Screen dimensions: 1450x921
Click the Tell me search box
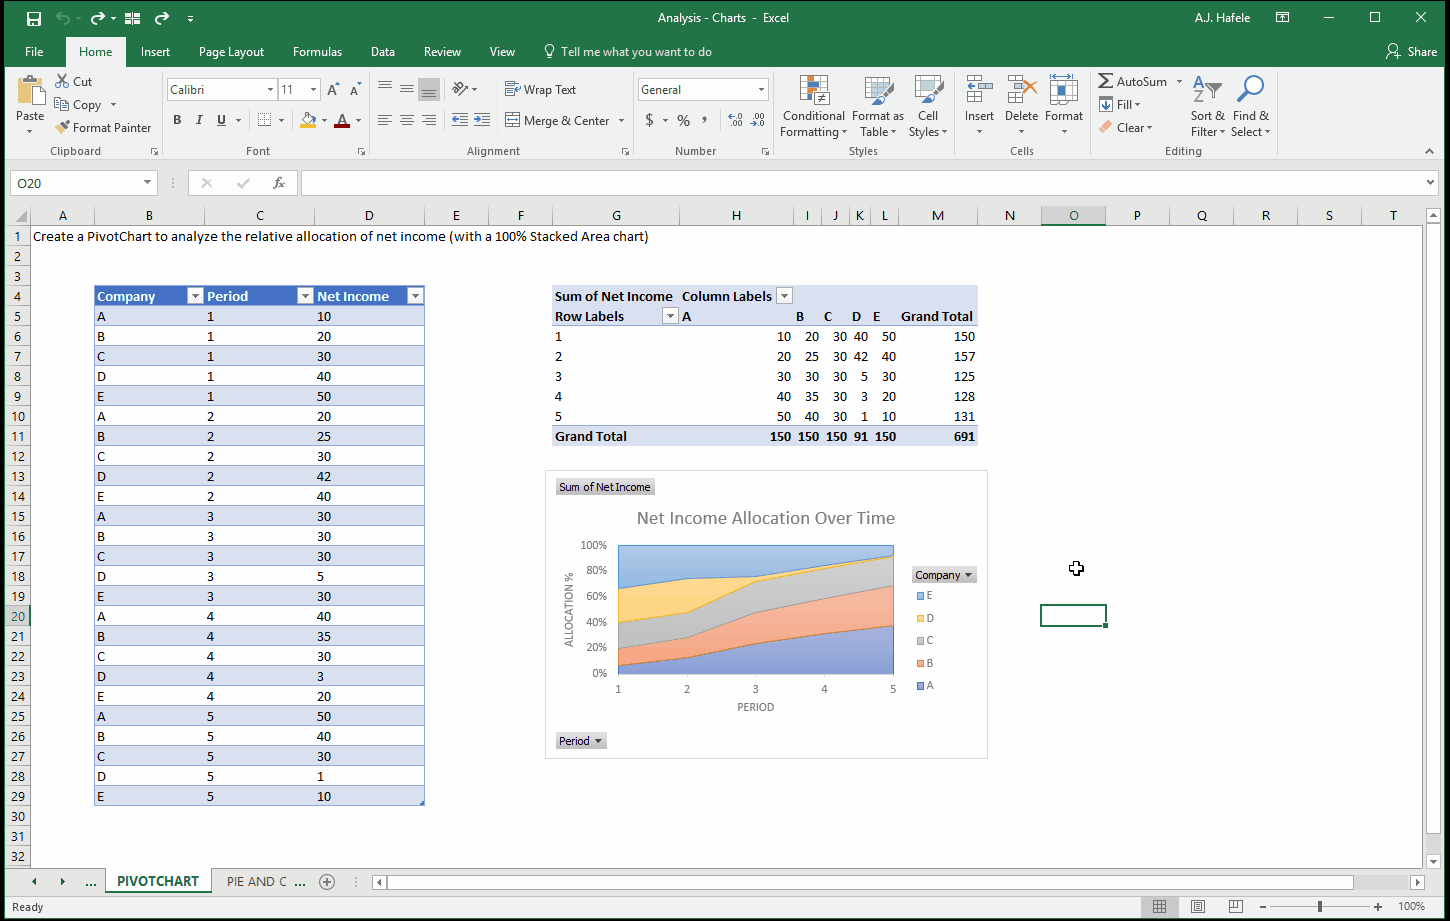627,52
